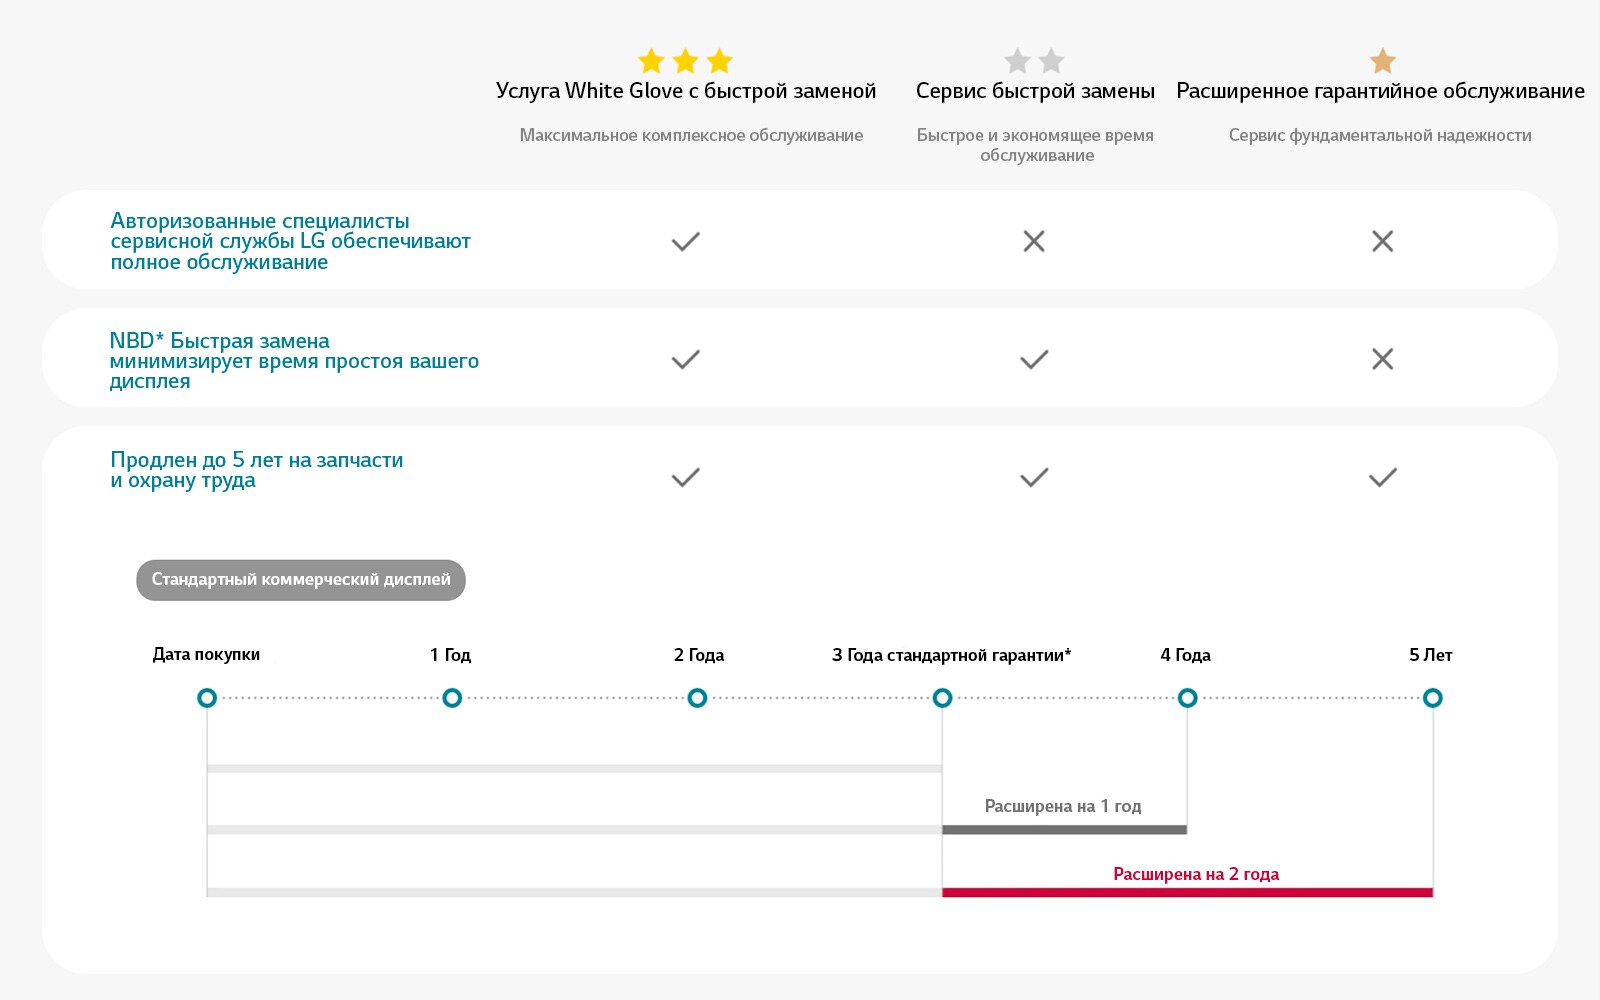Click White Glove check mark in NBD Быстрая замена row
The height and width of the screenshot is (1000, 1600).
pos(685,359)
